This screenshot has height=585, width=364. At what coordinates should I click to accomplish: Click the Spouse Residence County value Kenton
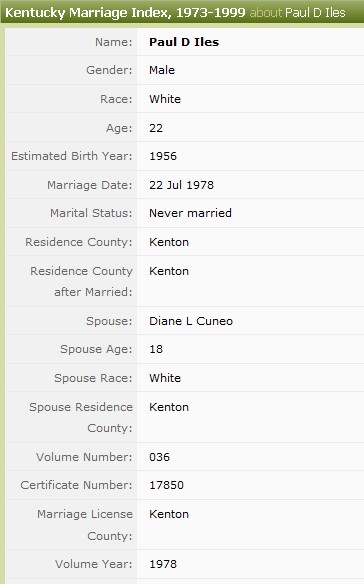point(169,407)
